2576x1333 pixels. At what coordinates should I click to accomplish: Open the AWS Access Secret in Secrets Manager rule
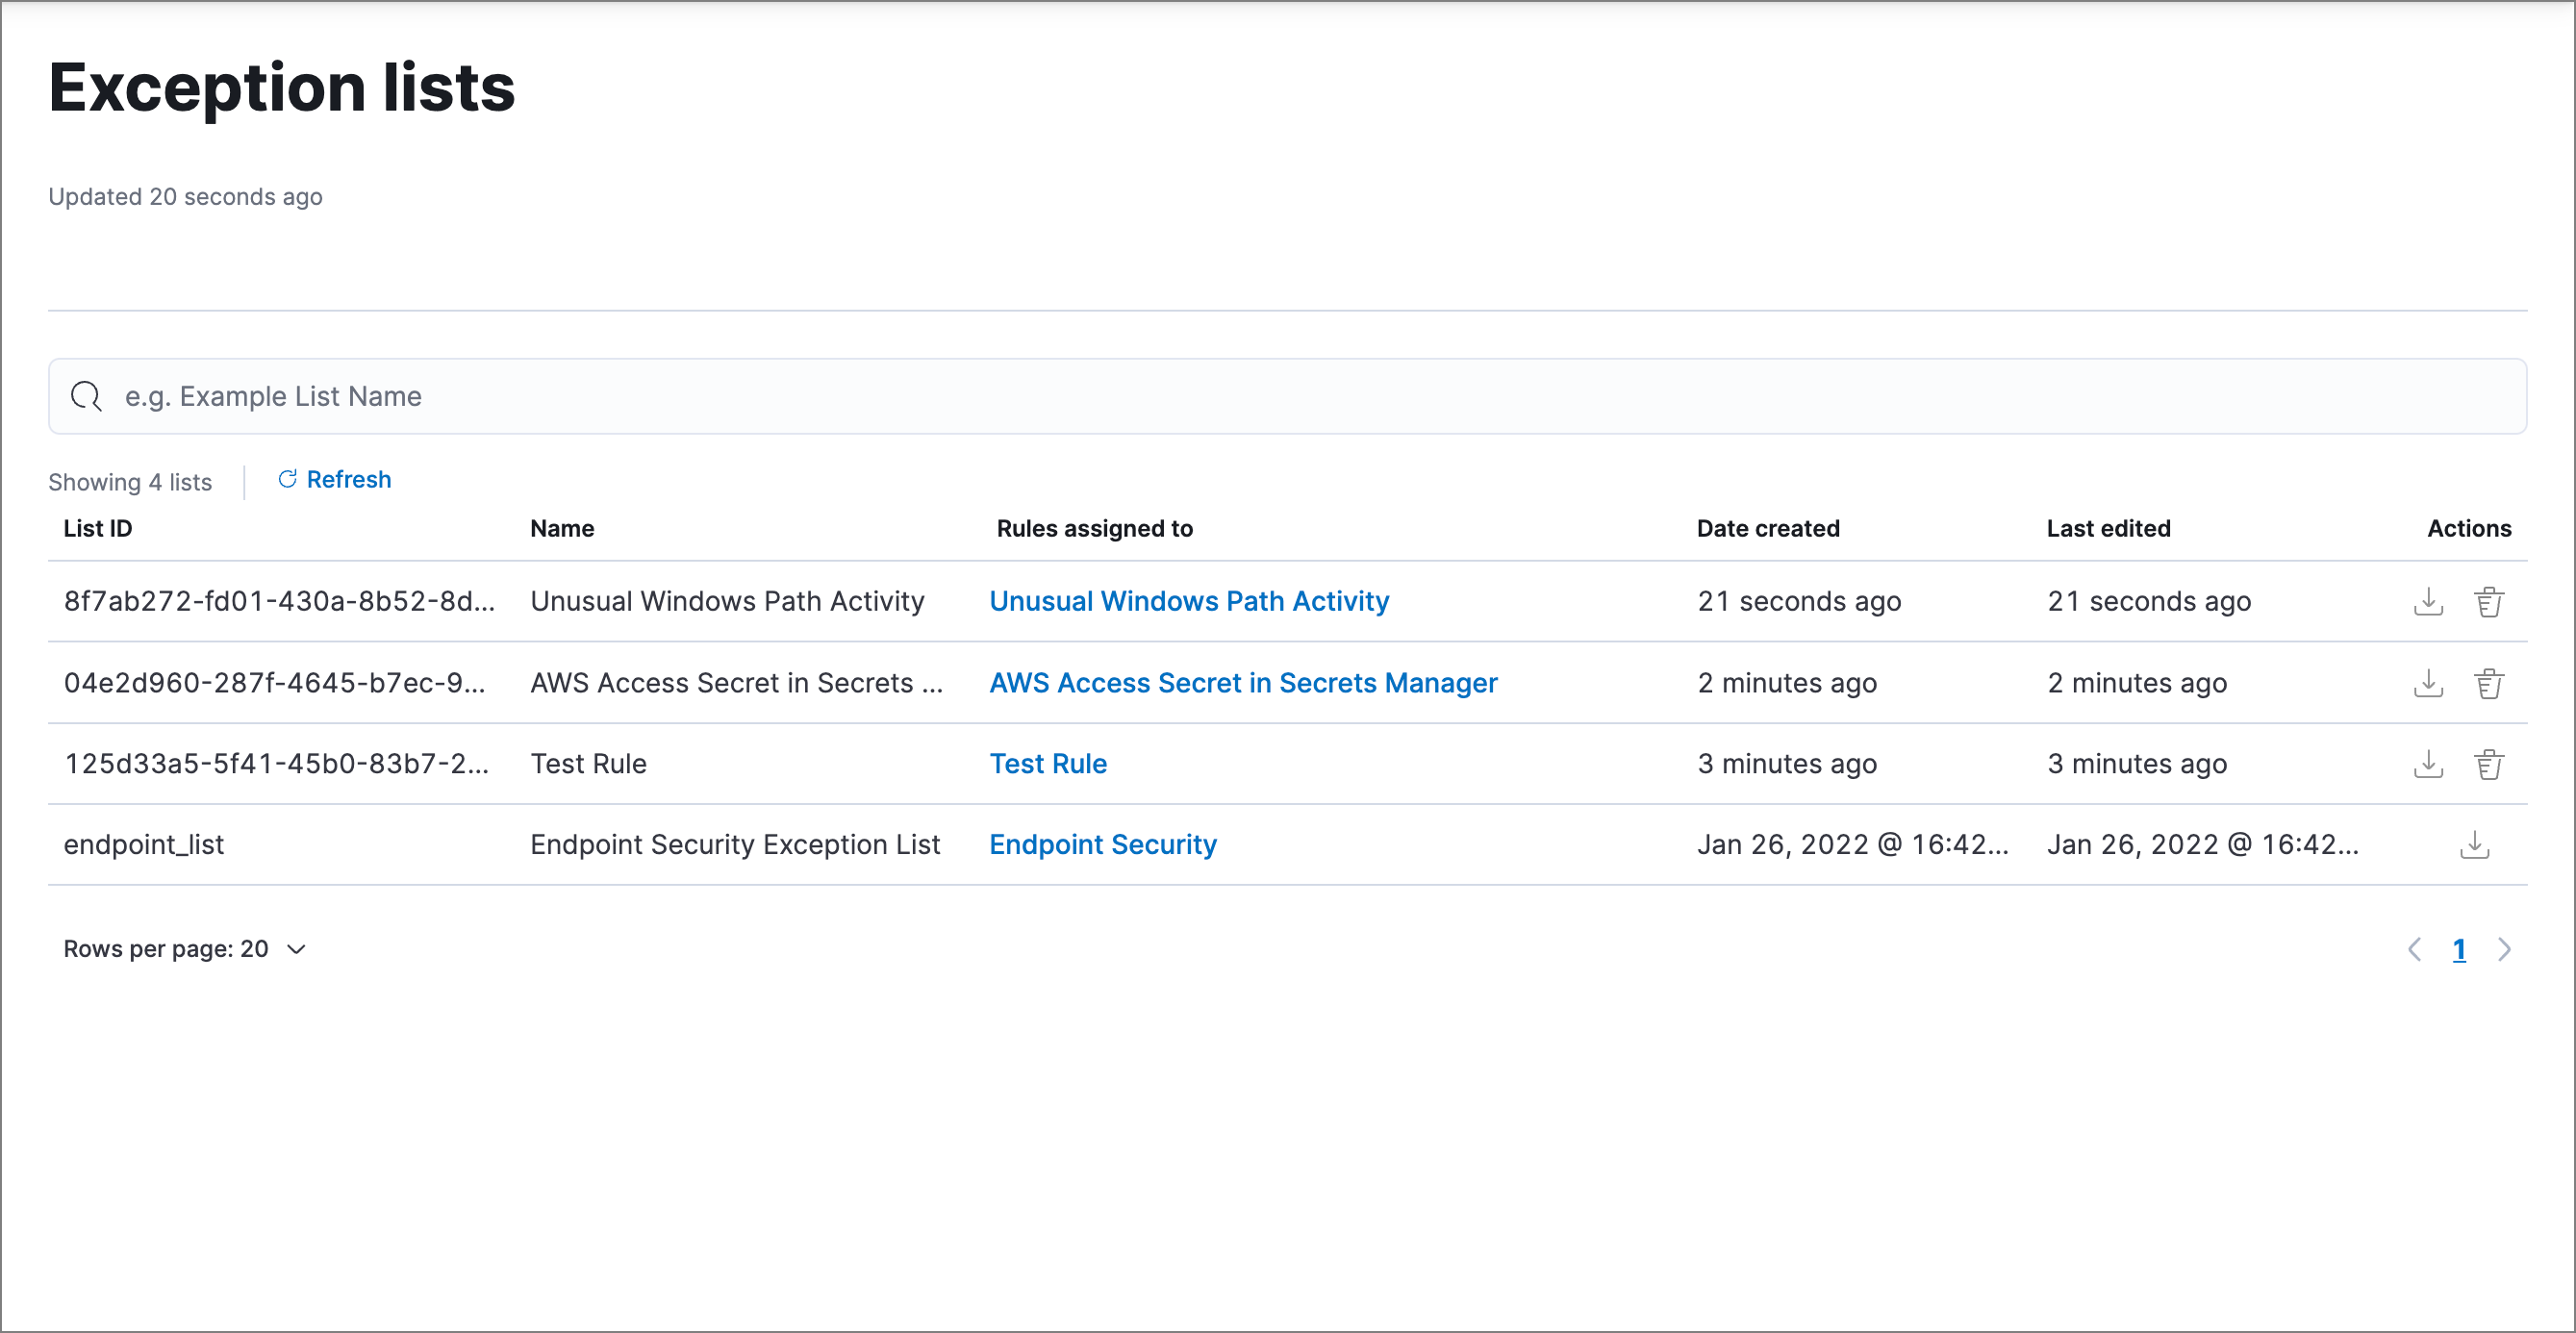[1243, 682]
